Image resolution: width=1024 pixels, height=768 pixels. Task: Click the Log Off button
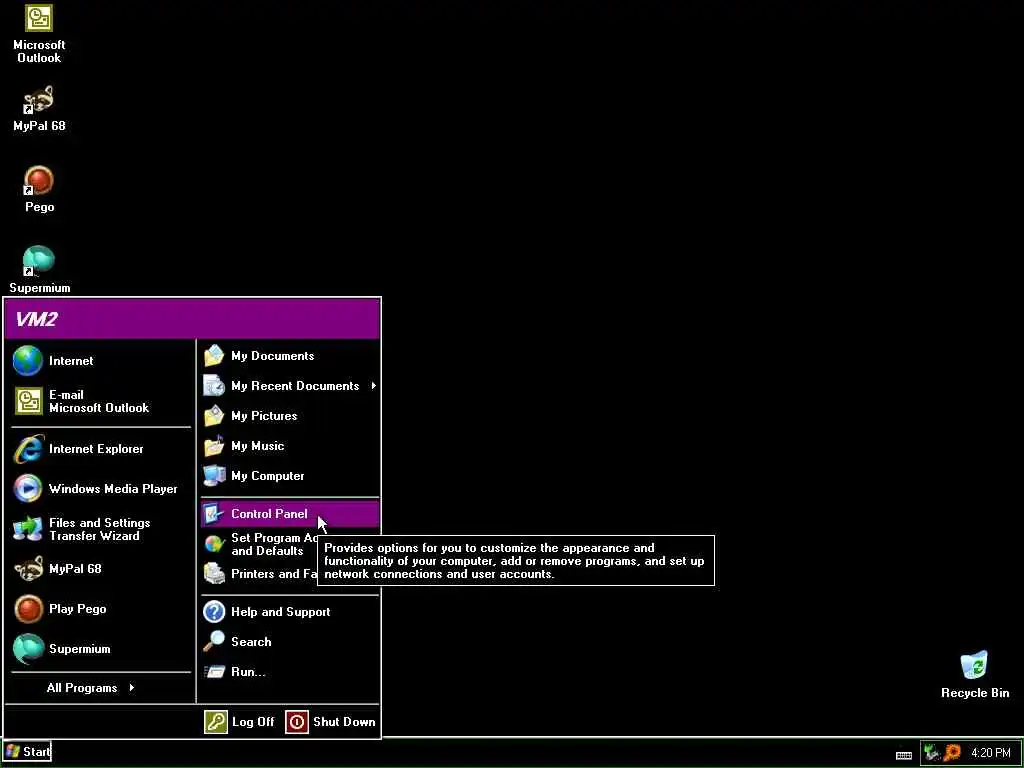240,722
